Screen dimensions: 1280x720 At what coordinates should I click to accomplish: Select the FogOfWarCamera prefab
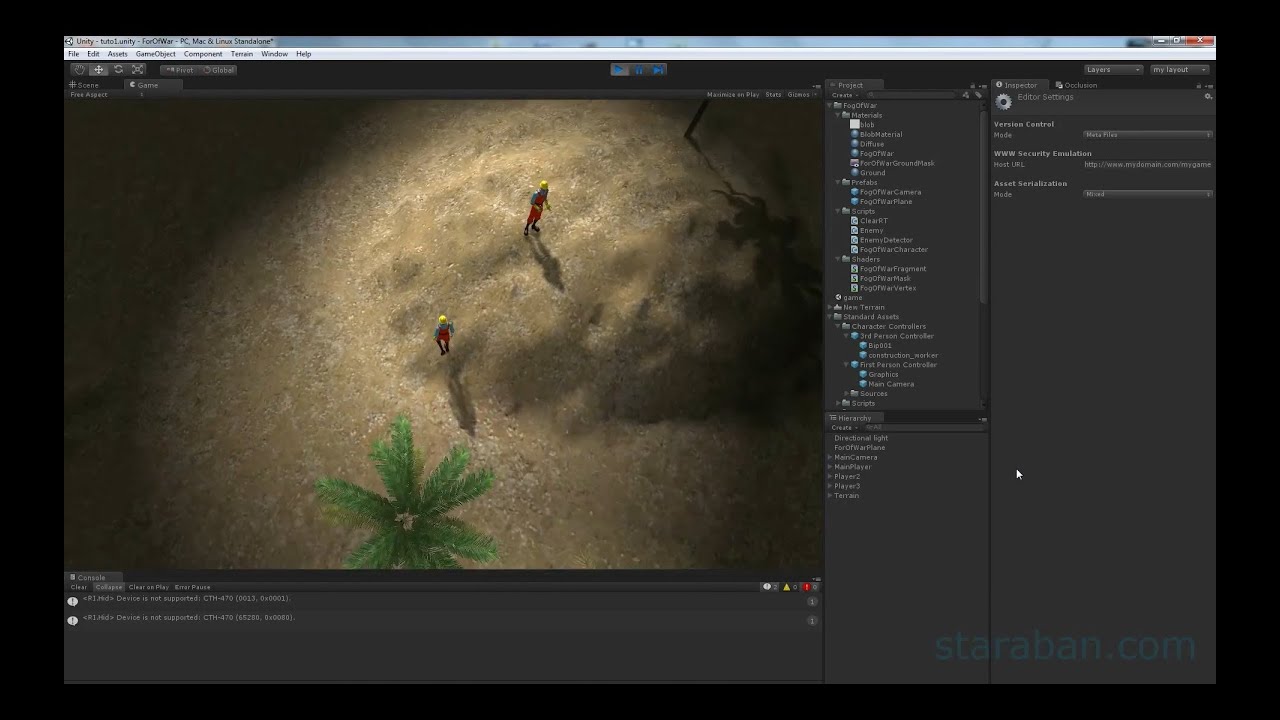click(885, 192)
